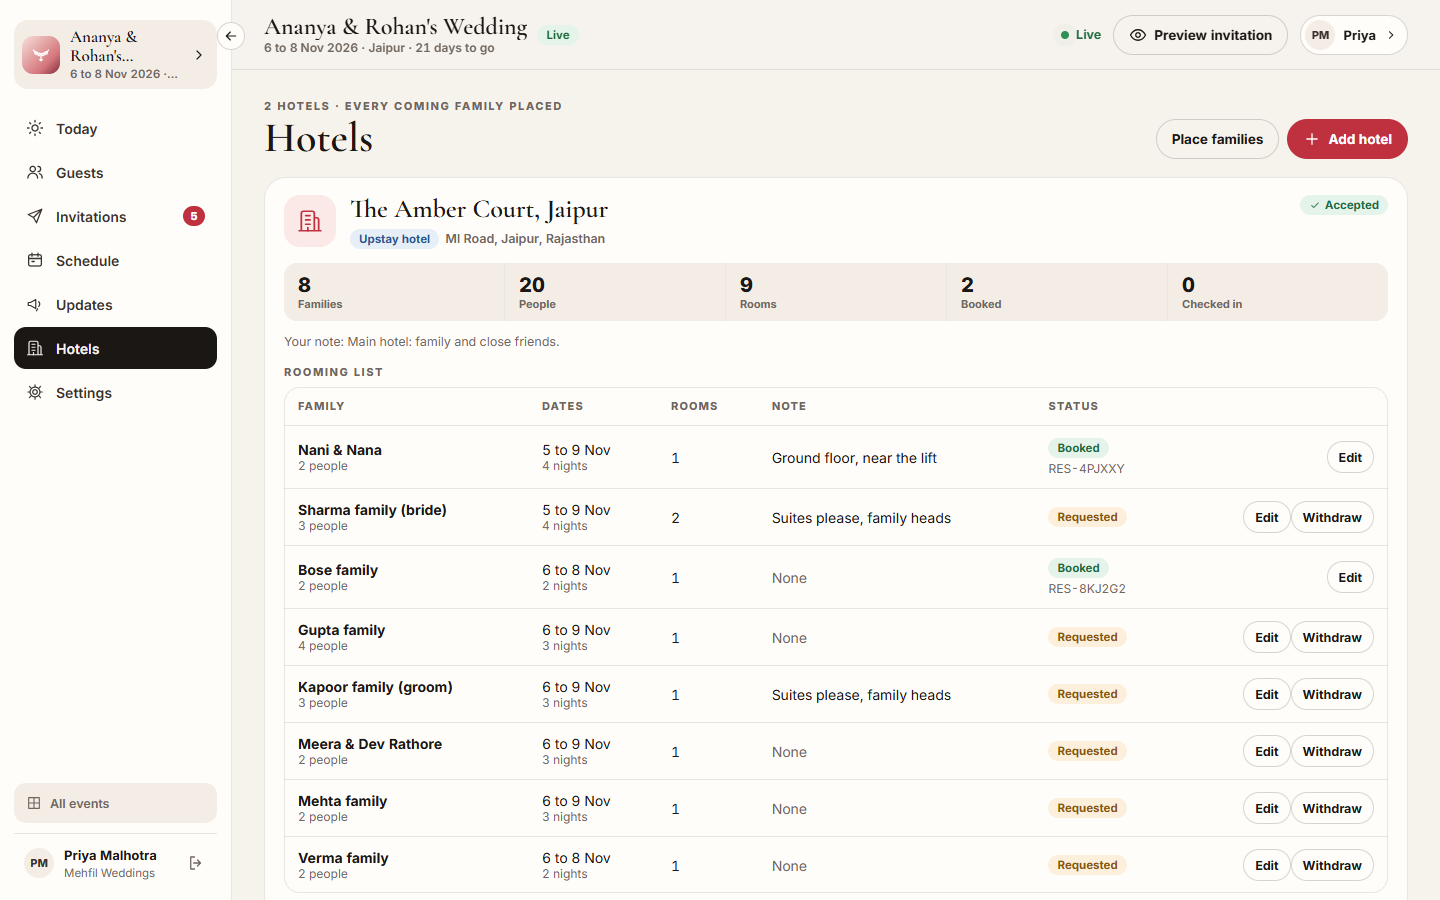Click reservation code RES-8KJ2G2
The image size is (1440, 900).
1087,589
